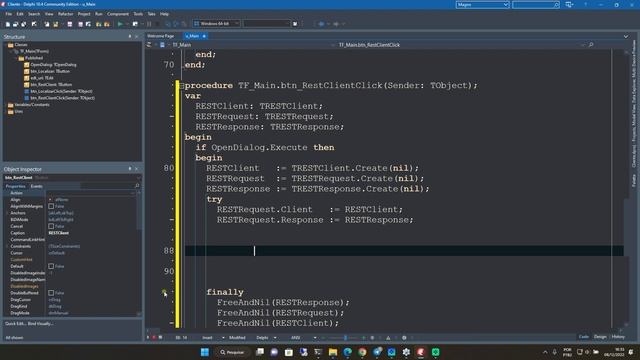Toggle the DoubleBuffered property checkbox
The image size is (640, 360).
(x=51, y=293)
